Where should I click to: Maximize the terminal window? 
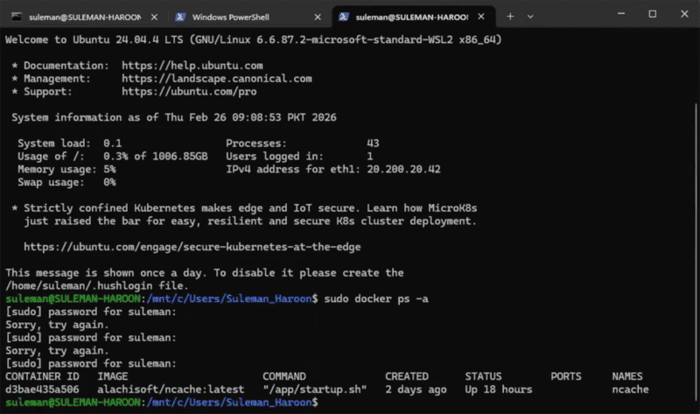click(x=652, y=14)
